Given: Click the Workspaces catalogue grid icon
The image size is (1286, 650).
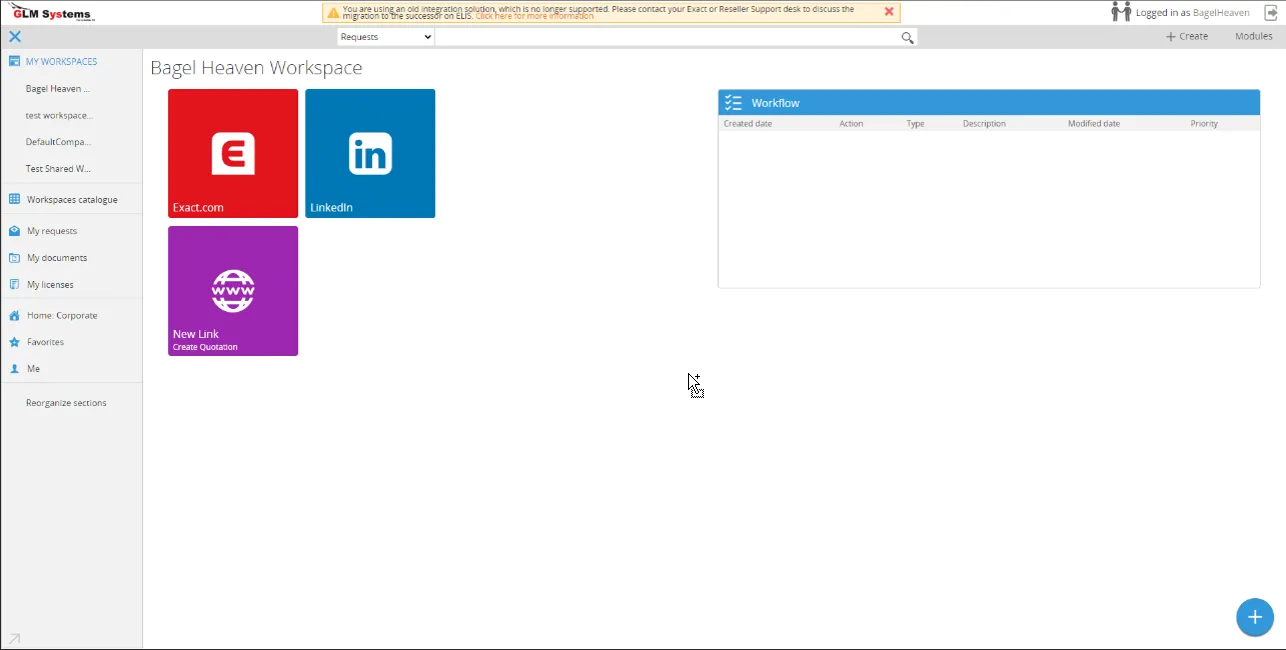Looking at the screenshot, I should [x=13, y=199].
